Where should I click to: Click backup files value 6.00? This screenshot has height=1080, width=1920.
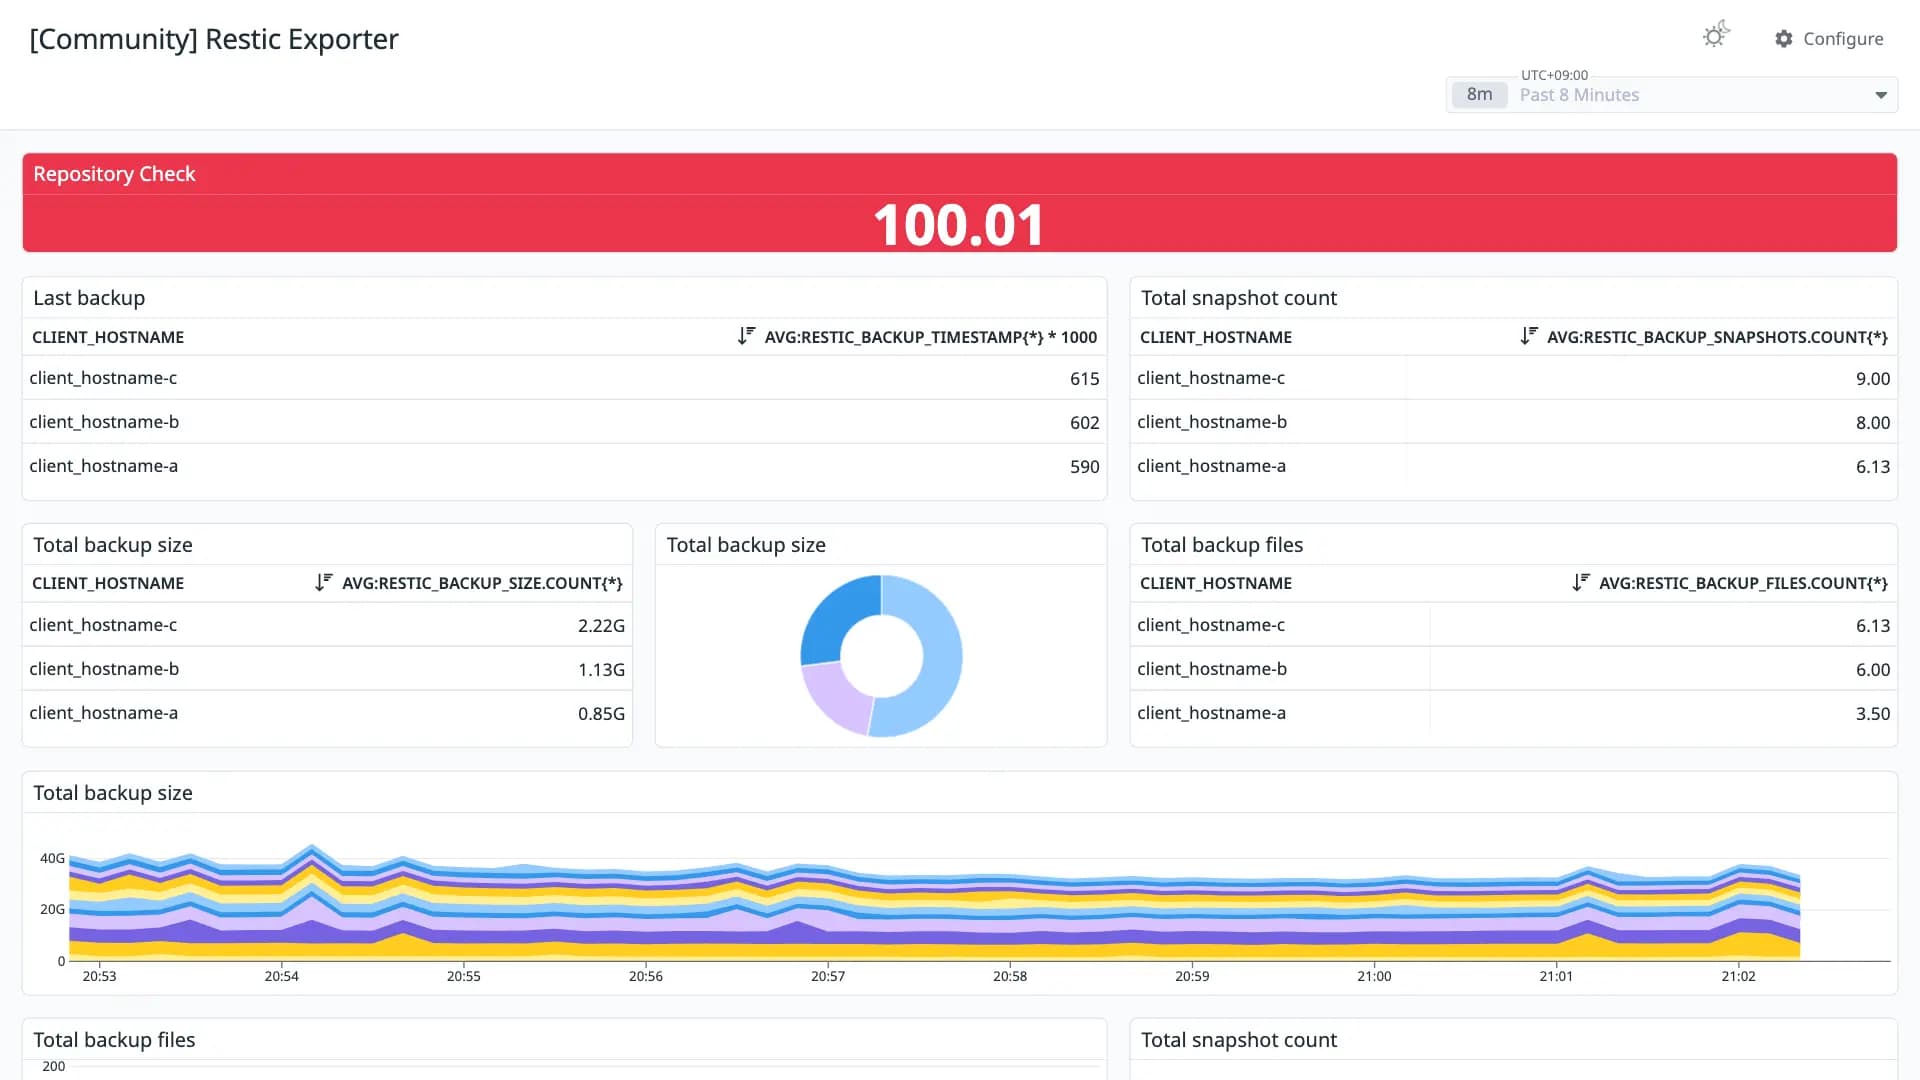click(1872, 670)
